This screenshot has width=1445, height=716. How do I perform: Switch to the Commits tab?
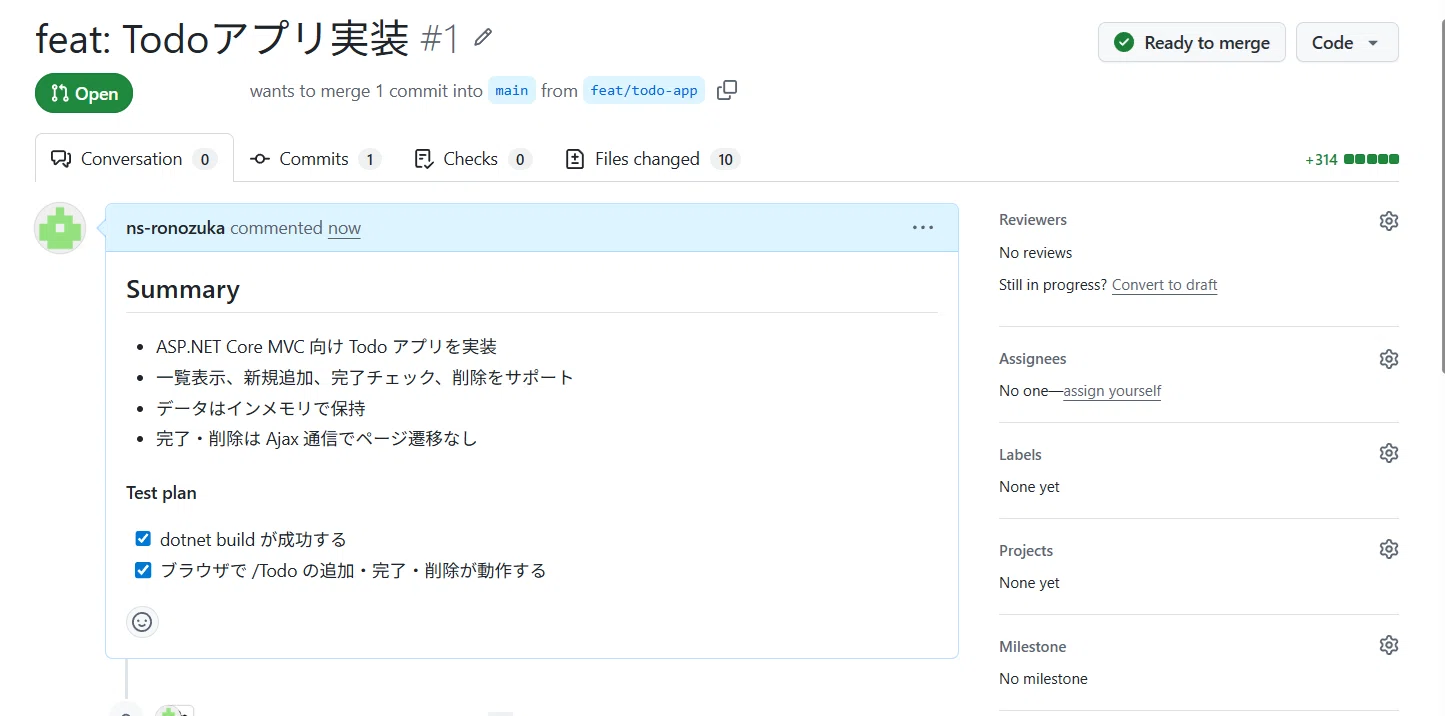click(x=315, y=159)
